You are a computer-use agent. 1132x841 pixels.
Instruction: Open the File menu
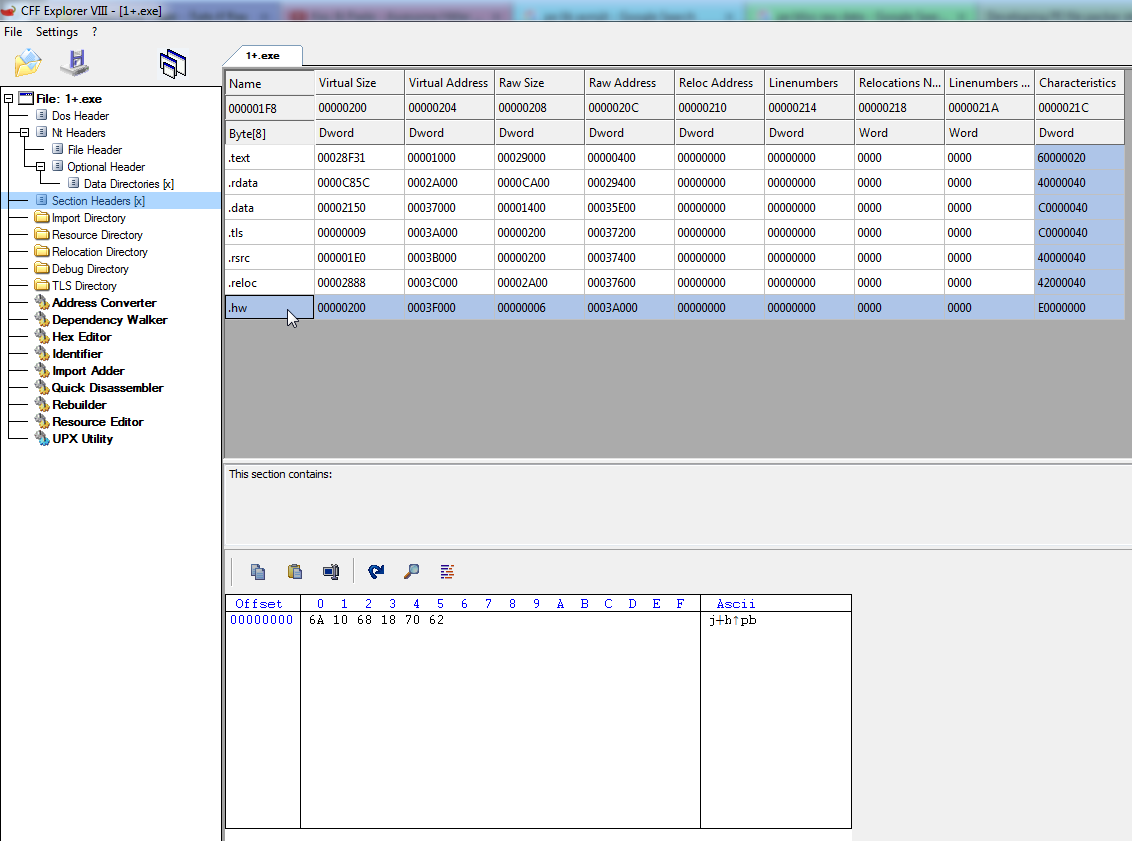coord(13,32)
